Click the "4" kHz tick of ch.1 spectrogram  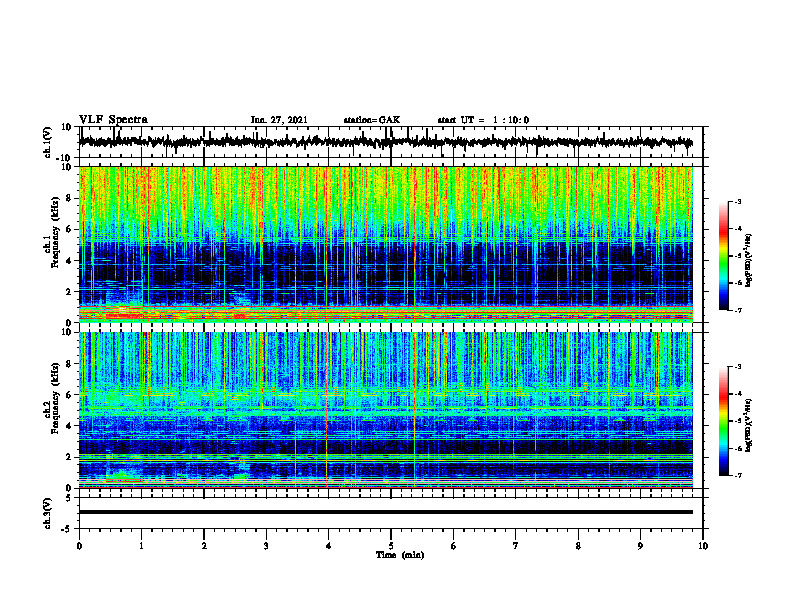click(70, 261)
